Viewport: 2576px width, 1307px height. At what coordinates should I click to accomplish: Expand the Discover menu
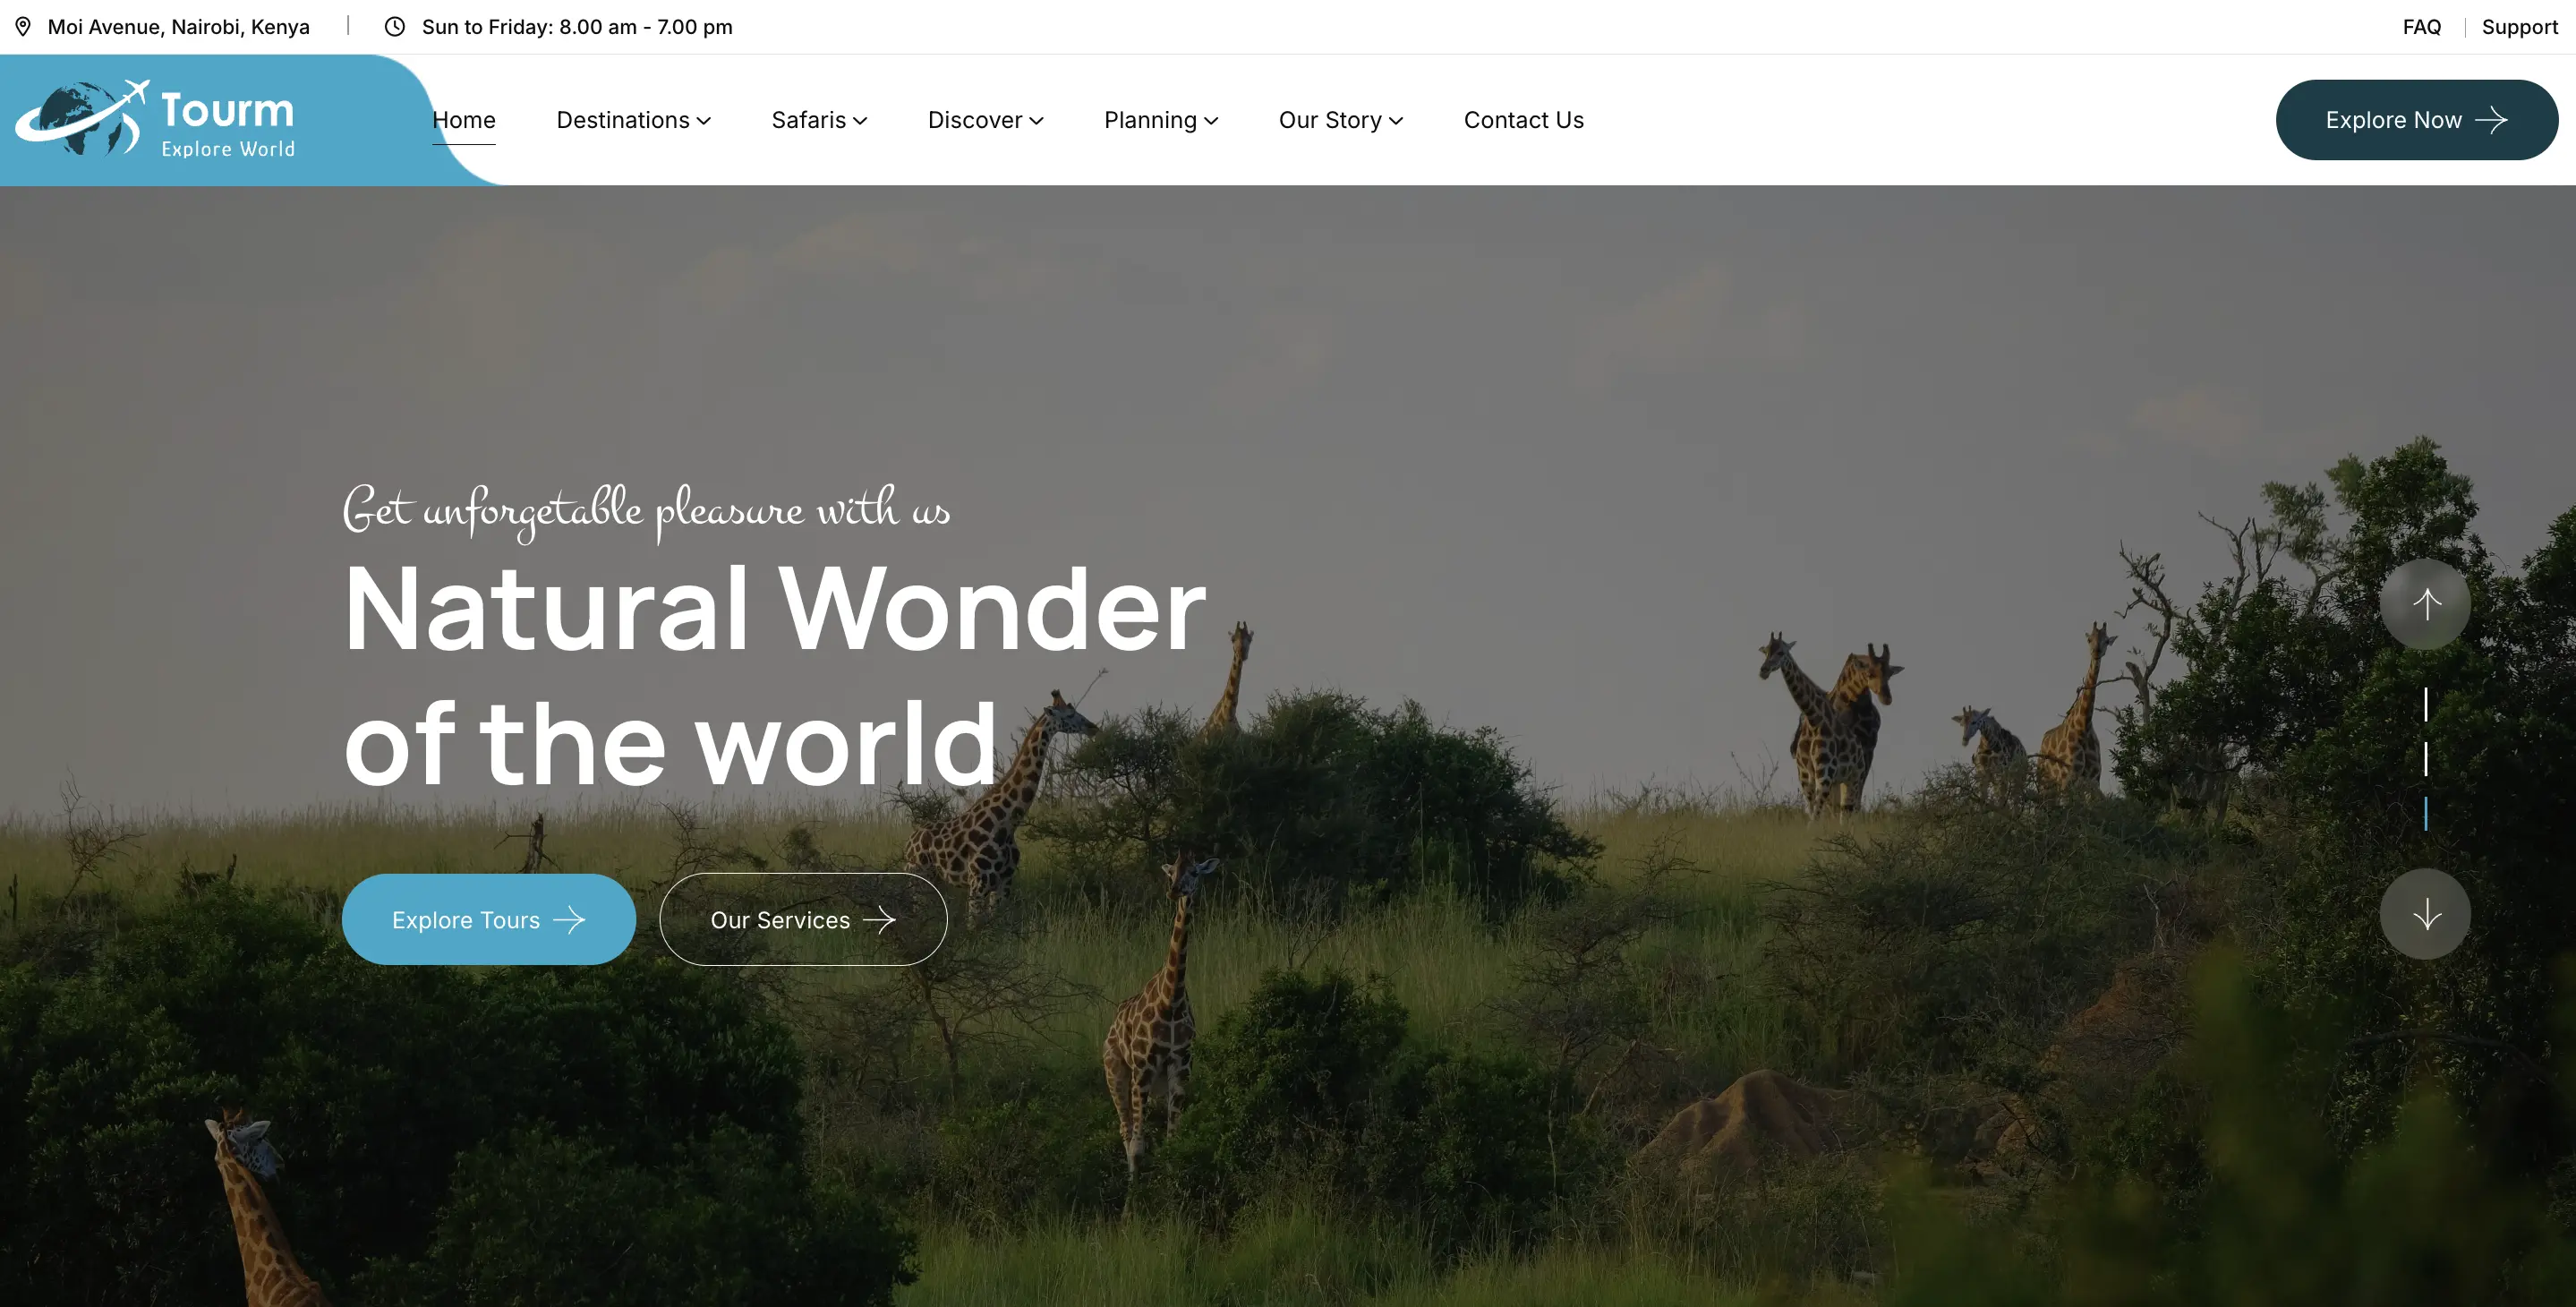tap(985, 120)
